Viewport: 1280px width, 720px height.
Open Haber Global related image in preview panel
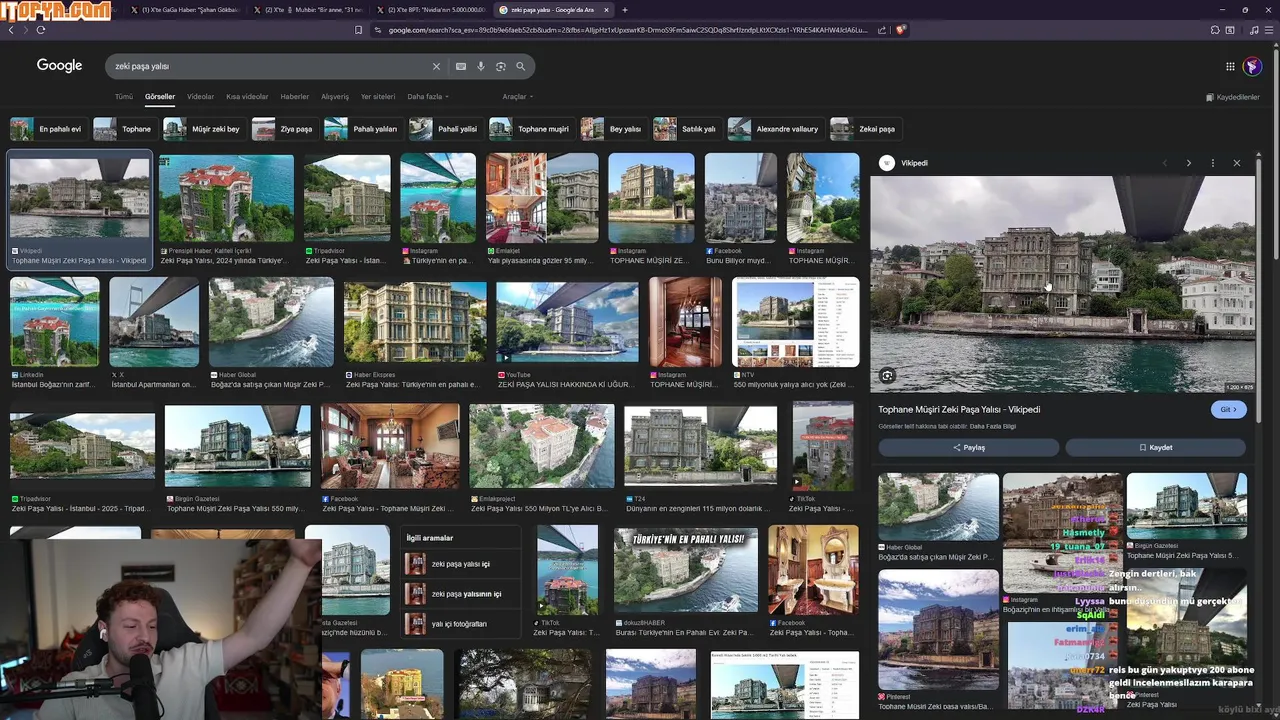(938, 507)
